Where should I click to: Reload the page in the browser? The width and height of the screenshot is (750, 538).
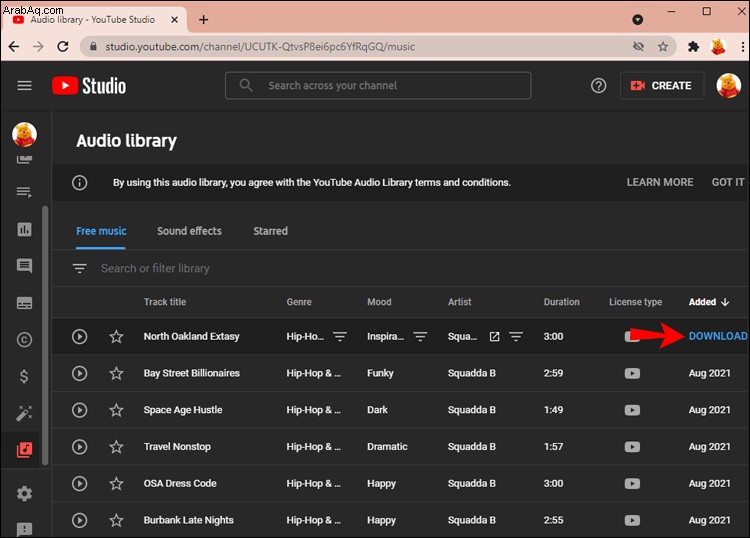[63, 46]
